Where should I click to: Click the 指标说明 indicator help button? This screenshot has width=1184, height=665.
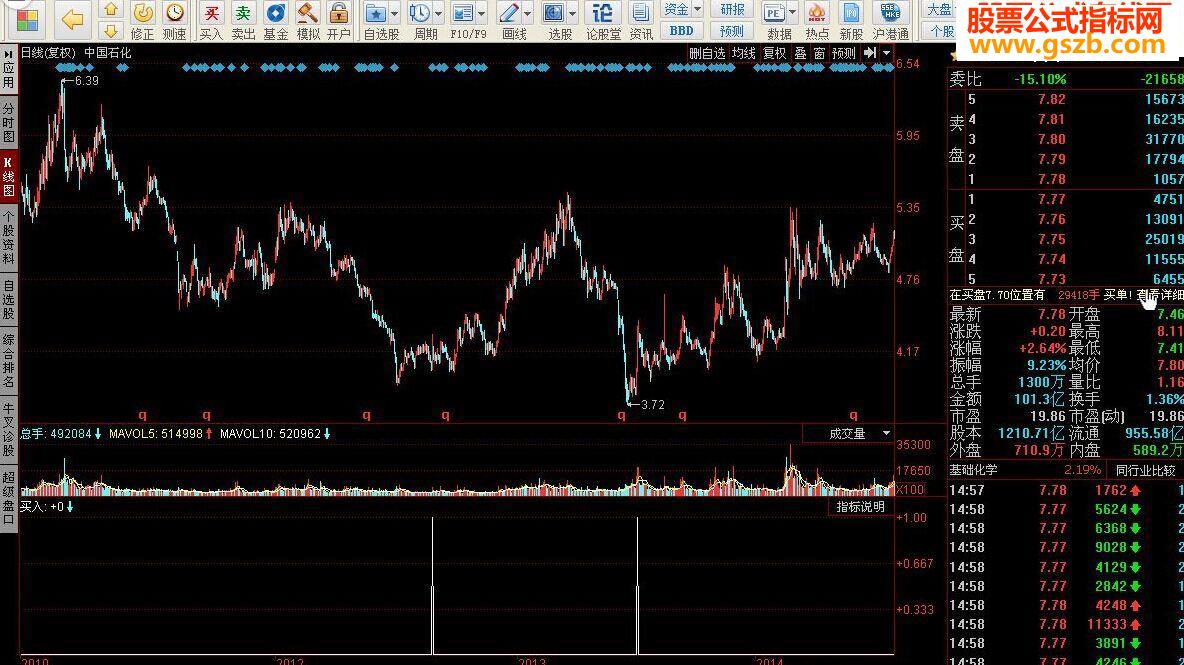860,506
